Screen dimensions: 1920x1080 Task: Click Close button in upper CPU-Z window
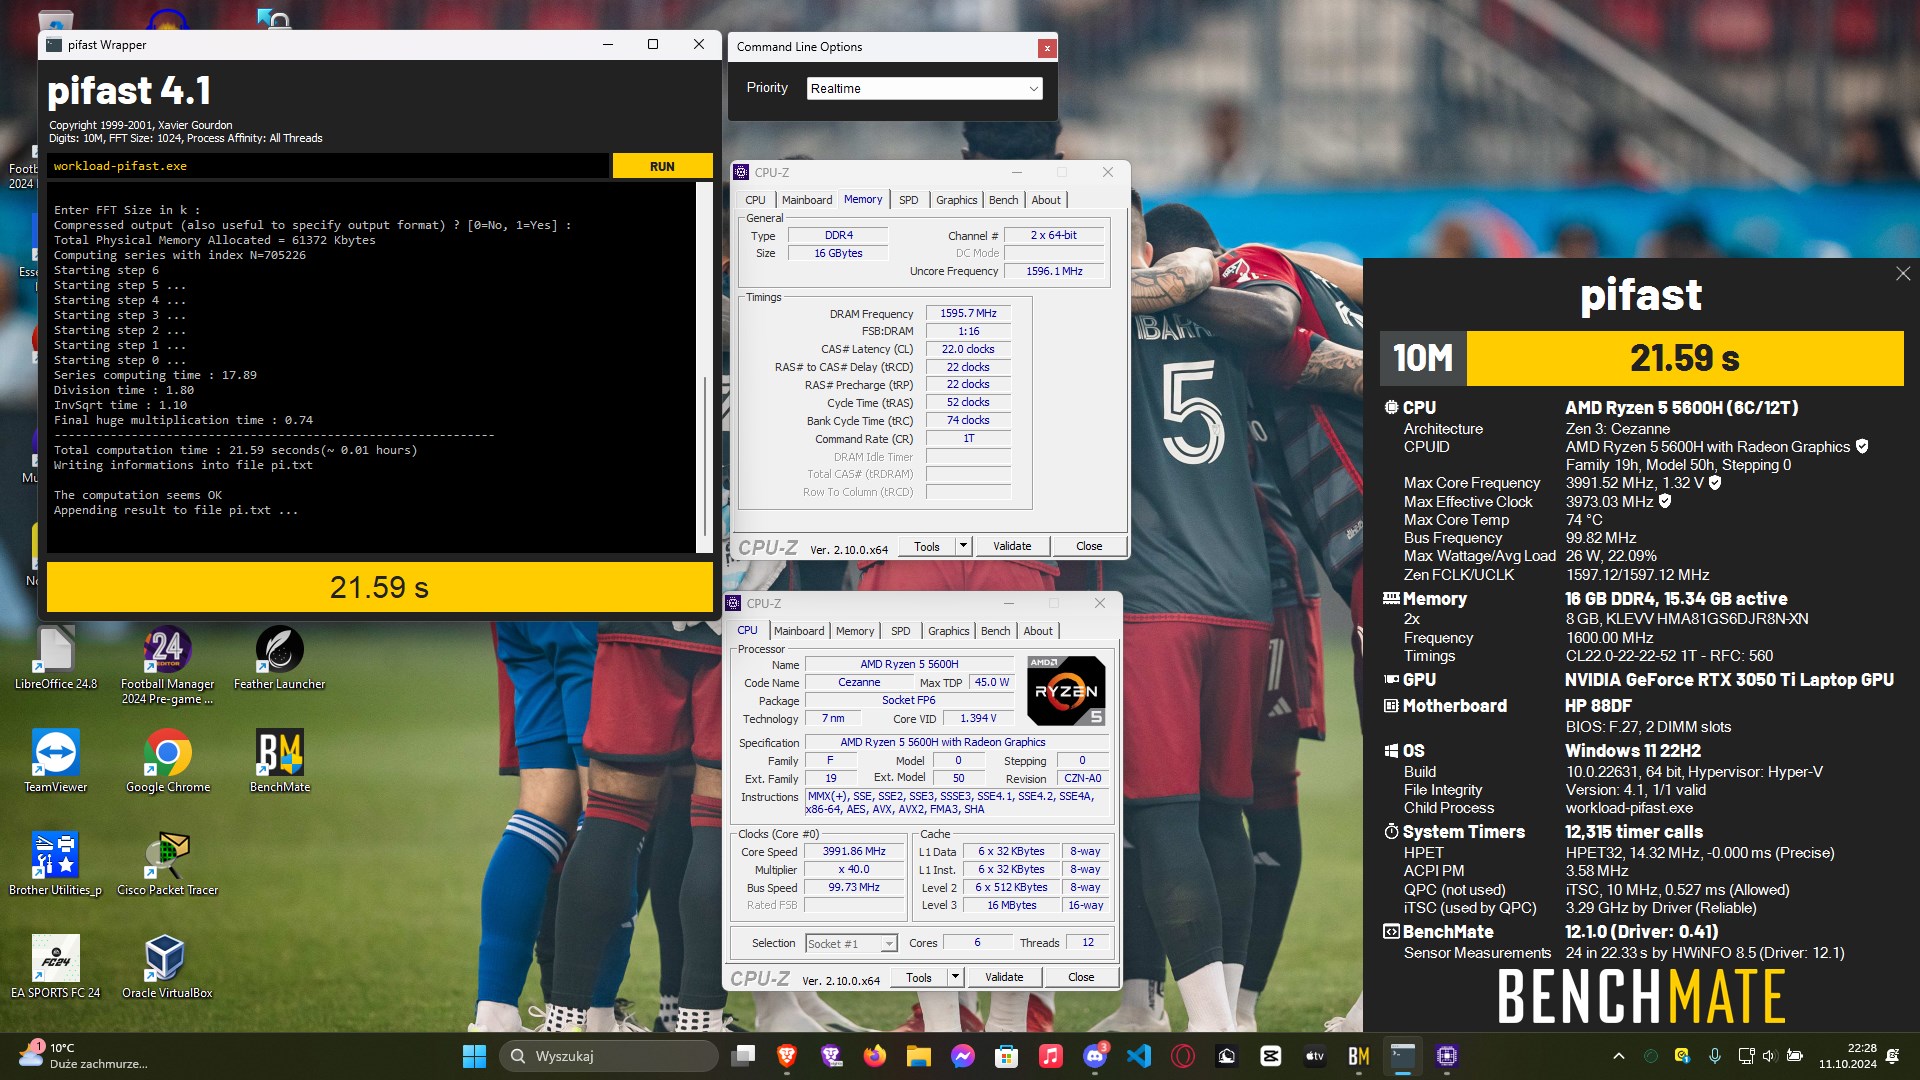[1089, 546]
